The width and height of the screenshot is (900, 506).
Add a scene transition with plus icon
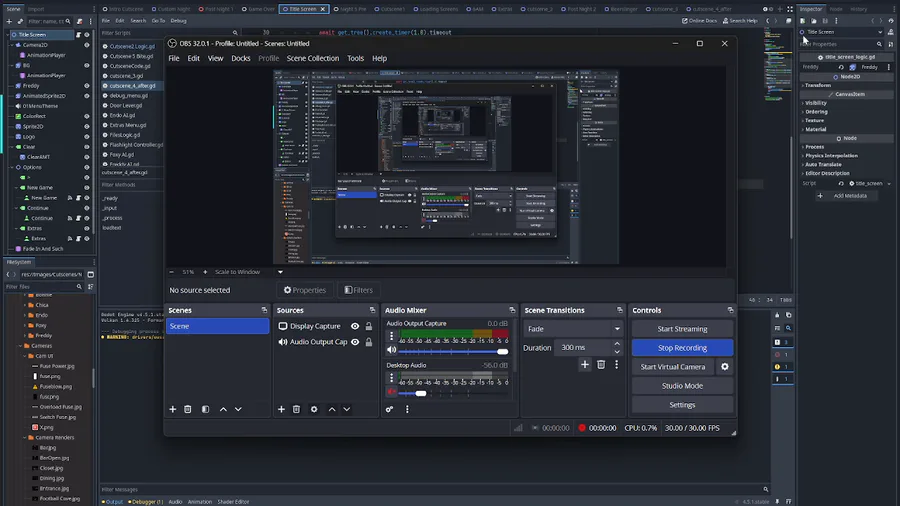click(585, 365)
